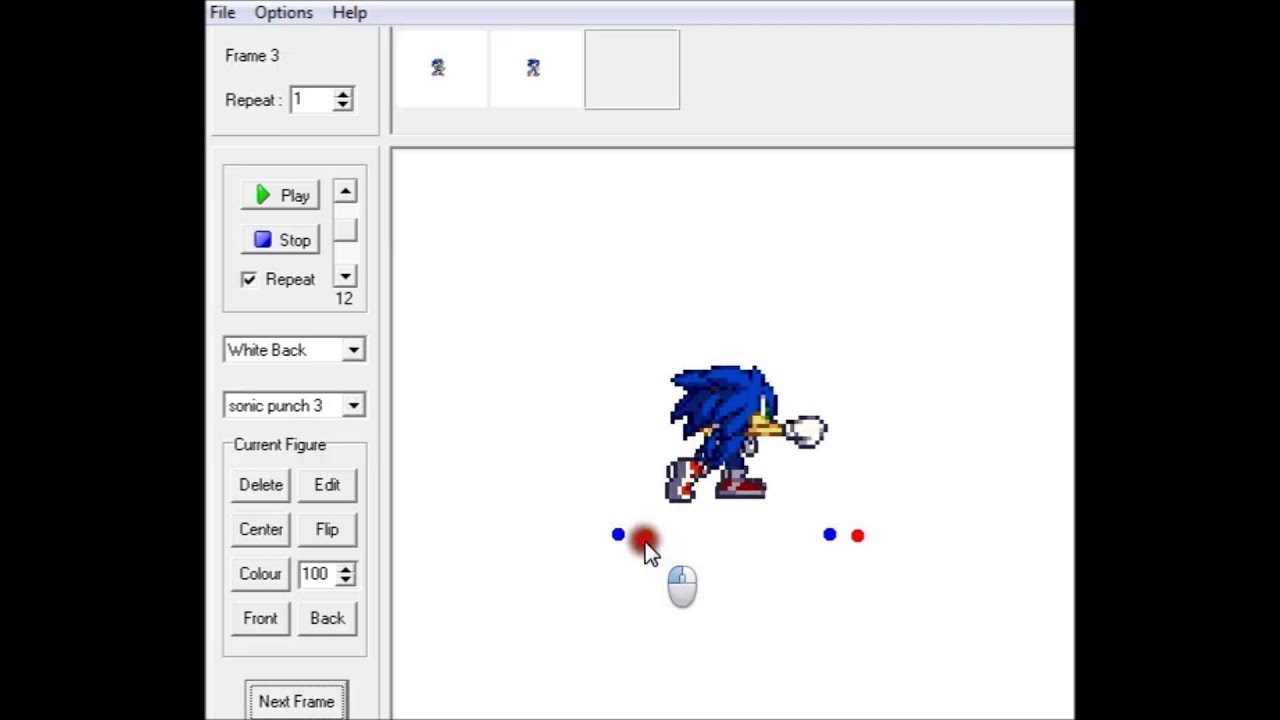Click the Play animation button
Image resolution: width=1280 pixels, height=720 pixels.
coord(280,195)
